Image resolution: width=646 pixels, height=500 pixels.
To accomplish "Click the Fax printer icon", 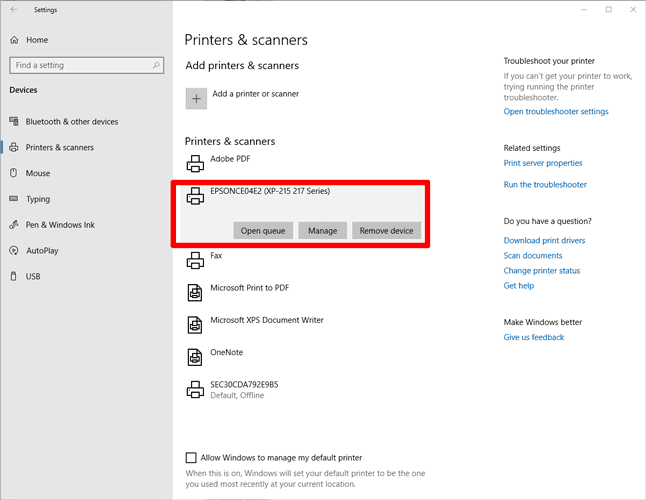I will tap(195, 260).
